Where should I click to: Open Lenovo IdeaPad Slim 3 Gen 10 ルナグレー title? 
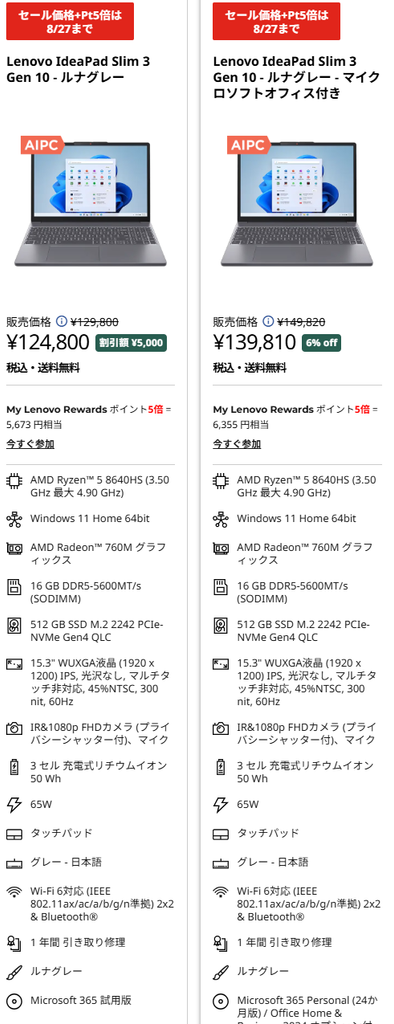pos(78,70)
